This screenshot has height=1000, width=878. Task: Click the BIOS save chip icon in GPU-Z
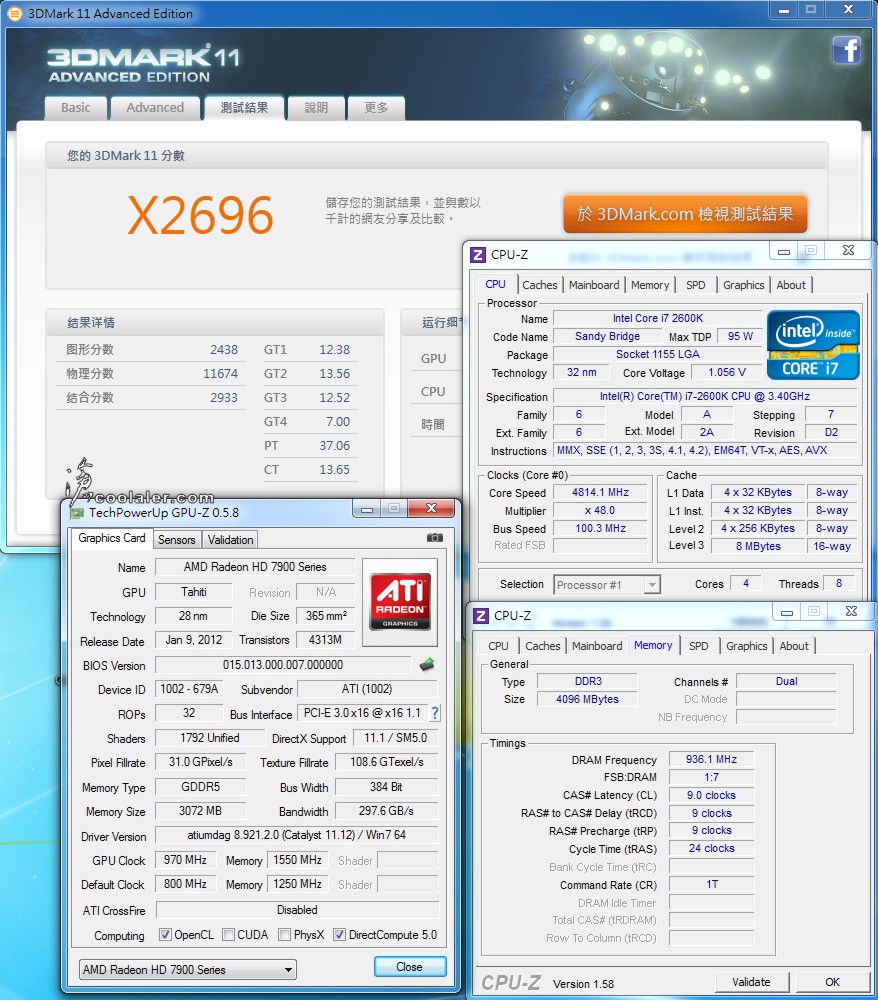click(427, 665)
